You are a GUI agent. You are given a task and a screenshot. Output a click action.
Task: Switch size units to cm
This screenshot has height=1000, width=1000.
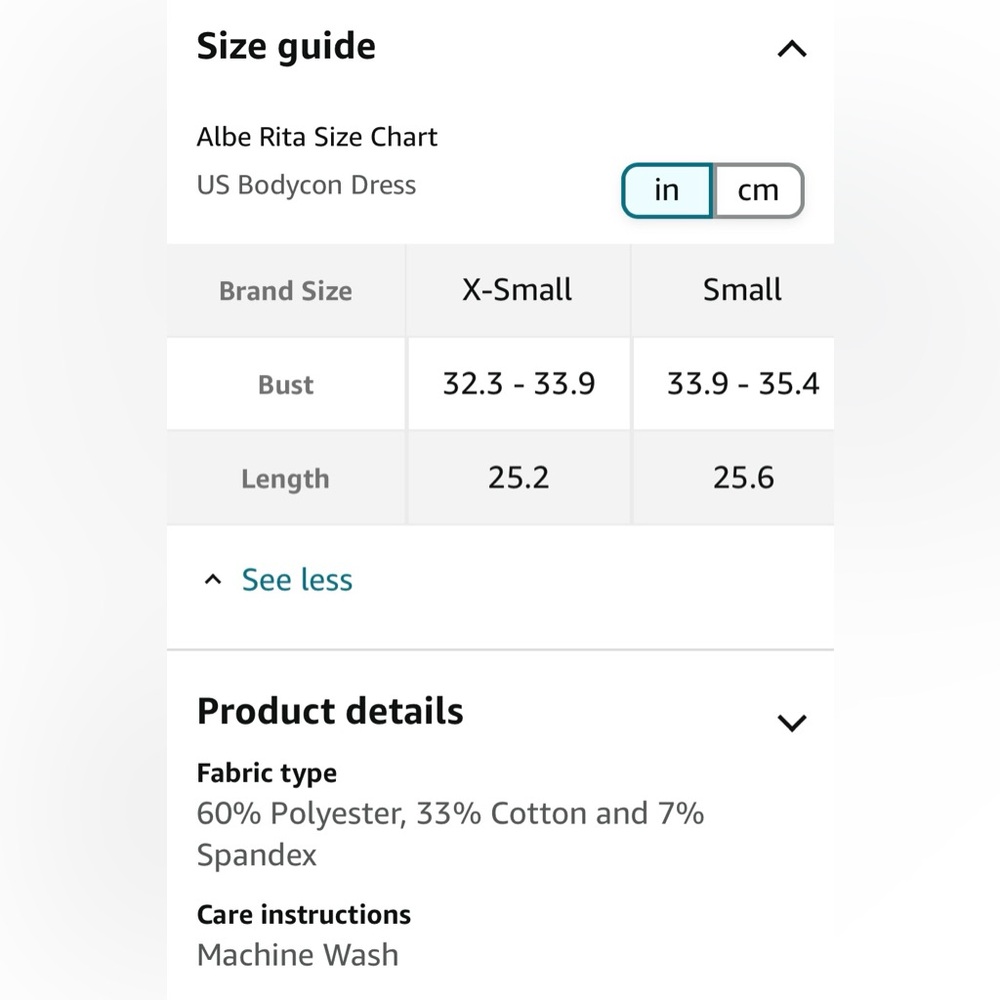click(758, 190)
